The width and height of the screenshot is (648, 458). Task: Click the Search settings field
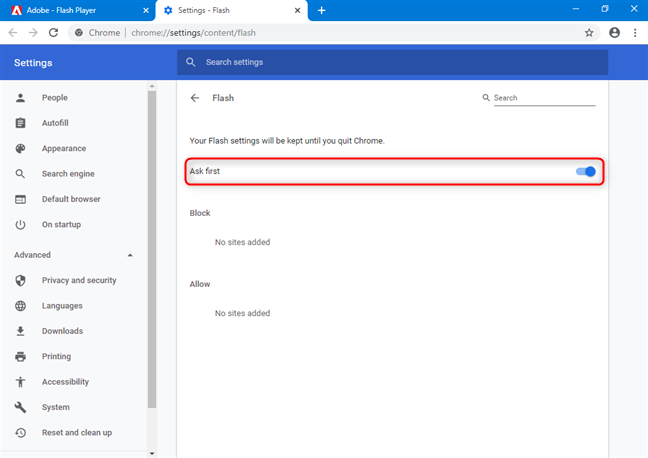tap(393, 62)
